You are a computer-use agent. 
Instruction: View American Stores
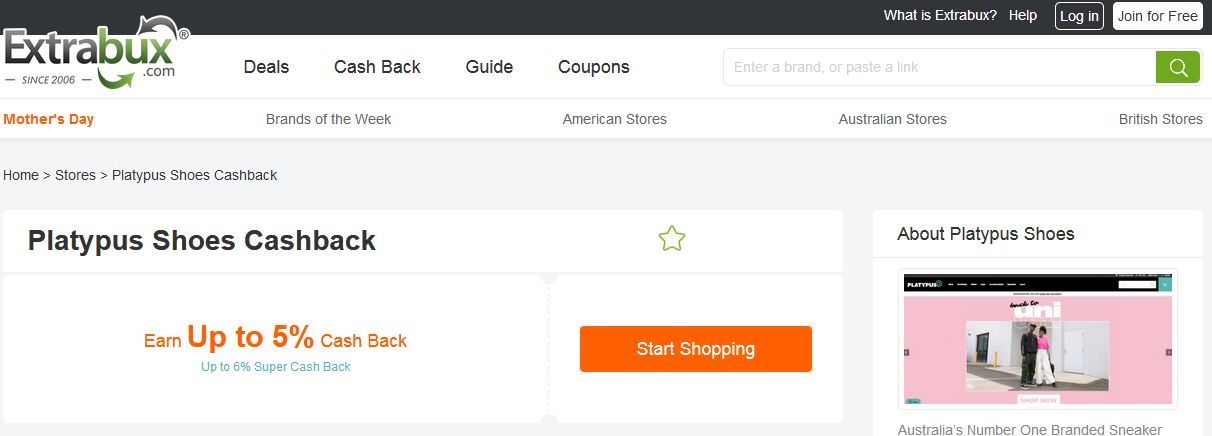click(614, 119)
